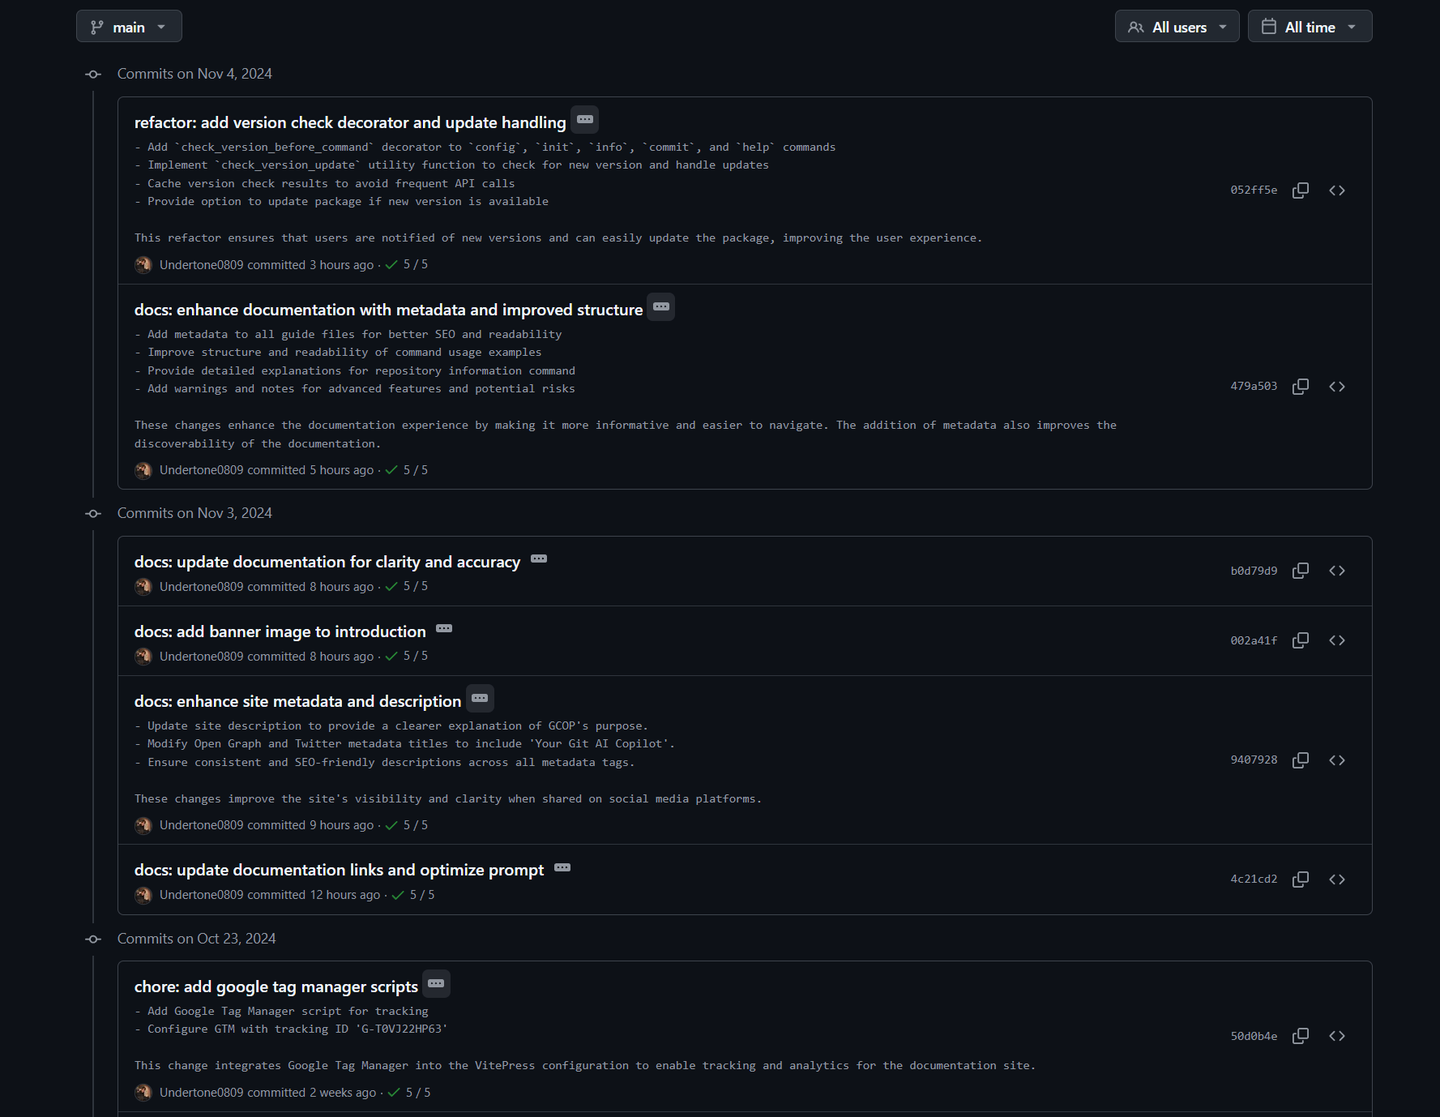
Task: Browse repository at commit 052ff5e
Action: click(1337, 190)
